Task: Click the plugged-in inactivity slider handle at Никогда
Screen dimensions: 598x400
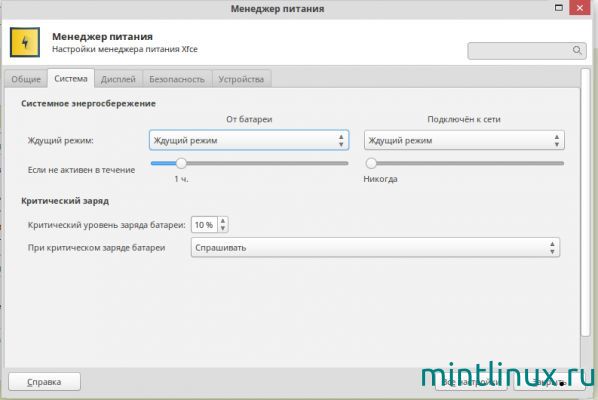Action: (x=371, y=163)
